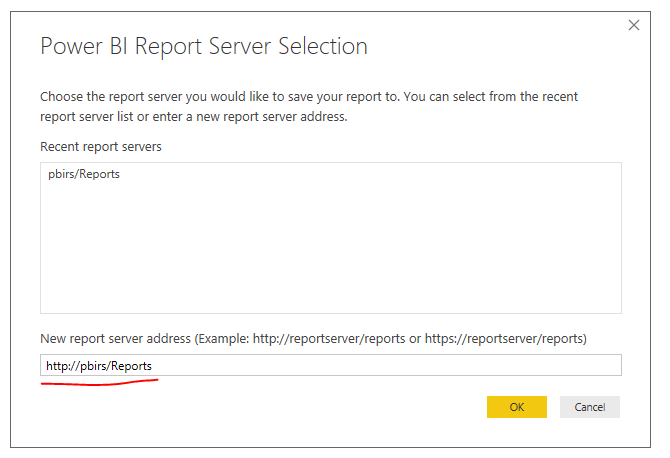Select pbirs/Reports from recent report servers
Screen dimensions: 670x458
[84, 174]
